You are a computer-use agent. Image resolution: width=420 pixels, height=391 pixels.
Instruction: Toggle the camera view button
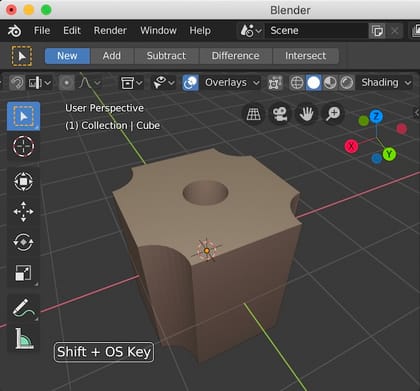tap(280, 114)
